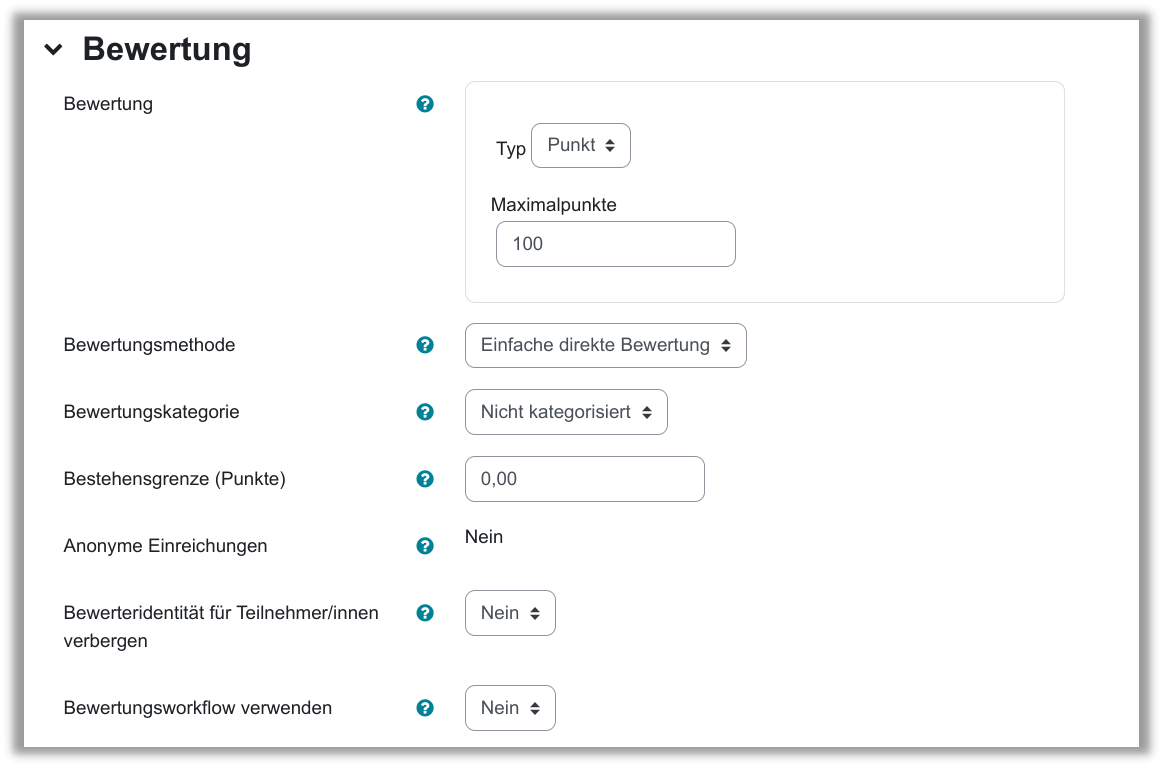Click the Bewertungsmethode label text

click(x=149, y=345)
